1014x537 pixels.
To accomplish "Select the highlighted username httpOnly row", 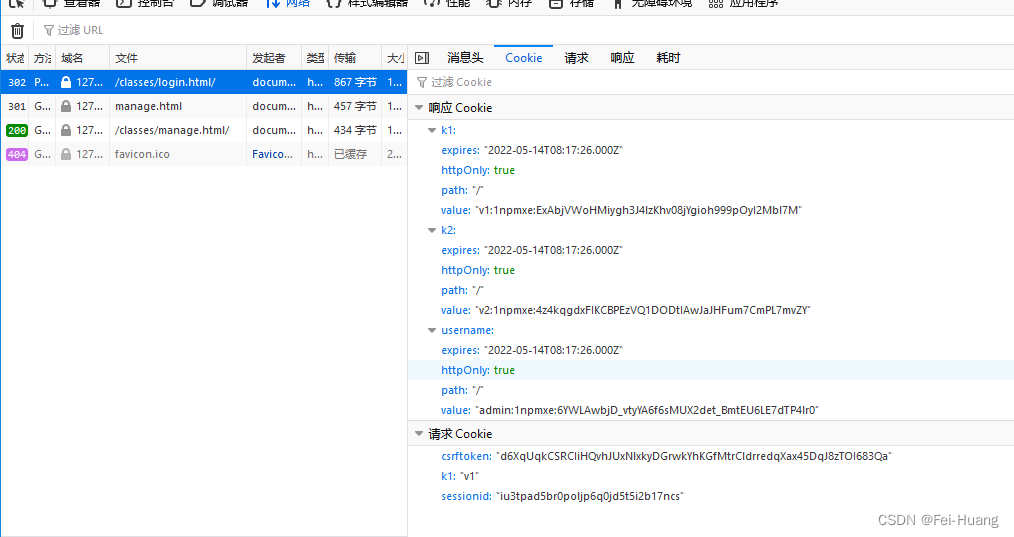I will click(x=711, y=370).
